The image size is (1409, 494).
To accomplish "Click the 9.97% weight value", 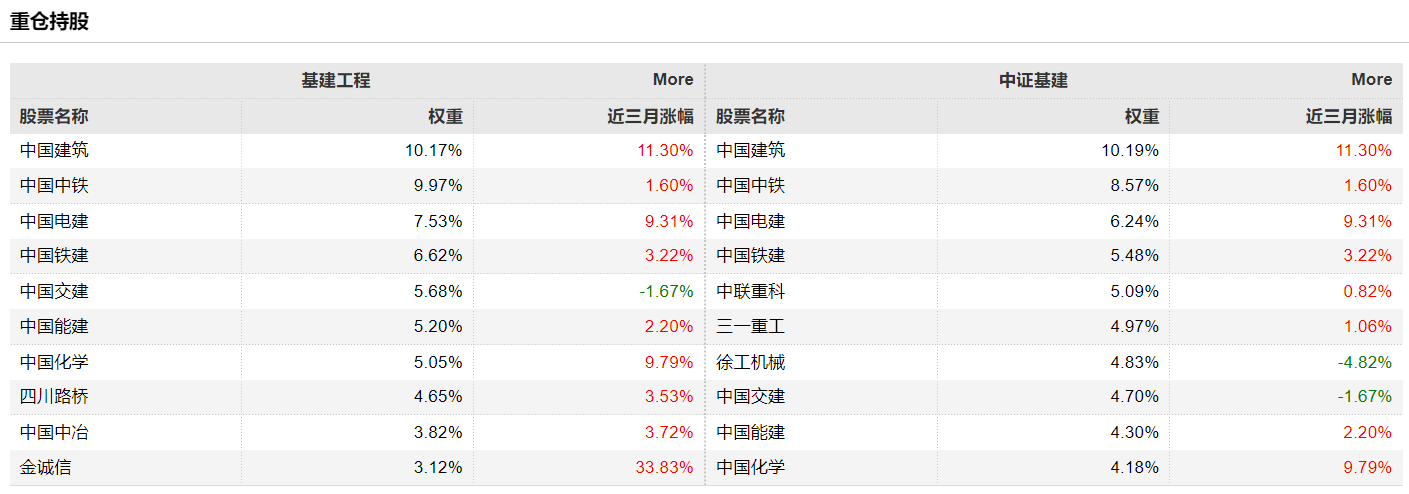I will coord(438,185).
